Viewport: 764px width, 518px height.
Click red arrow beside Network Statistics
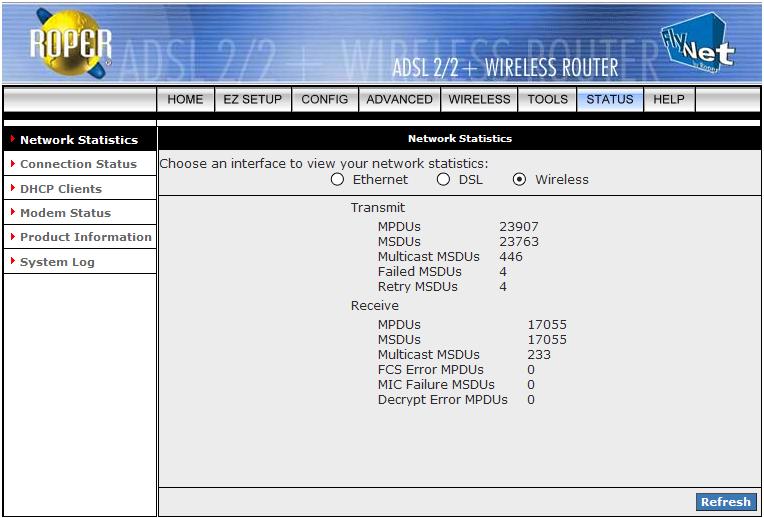tap(12, 140)
